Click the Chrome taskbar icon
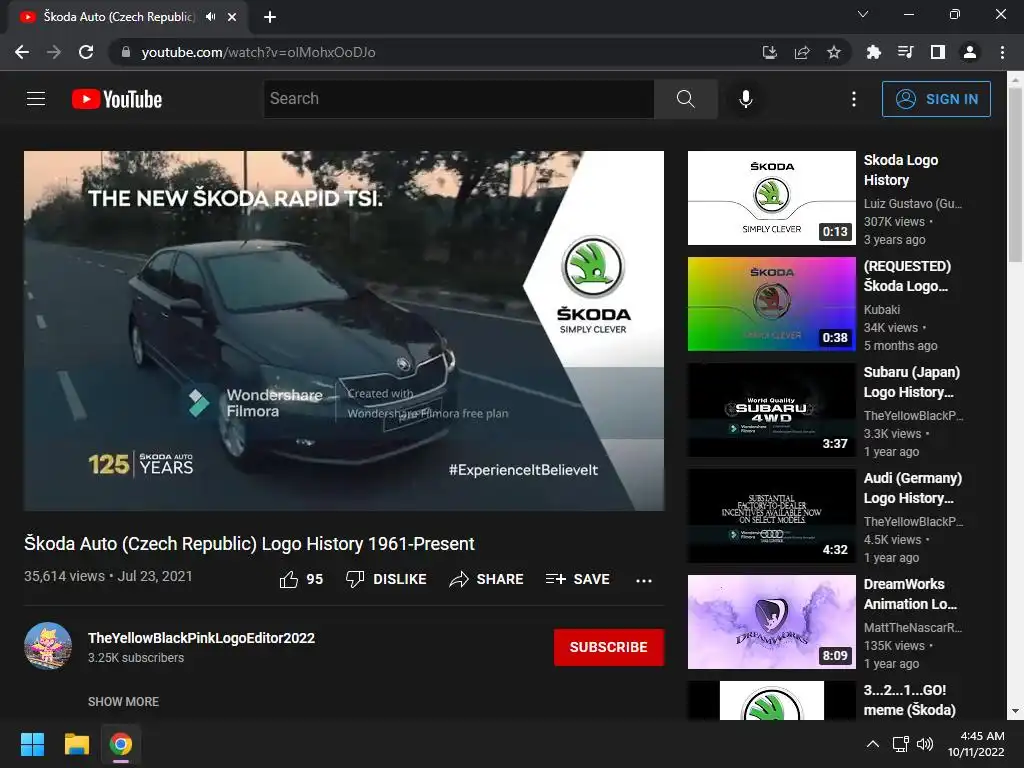The image size is (1024, 768). pos(121,744)
